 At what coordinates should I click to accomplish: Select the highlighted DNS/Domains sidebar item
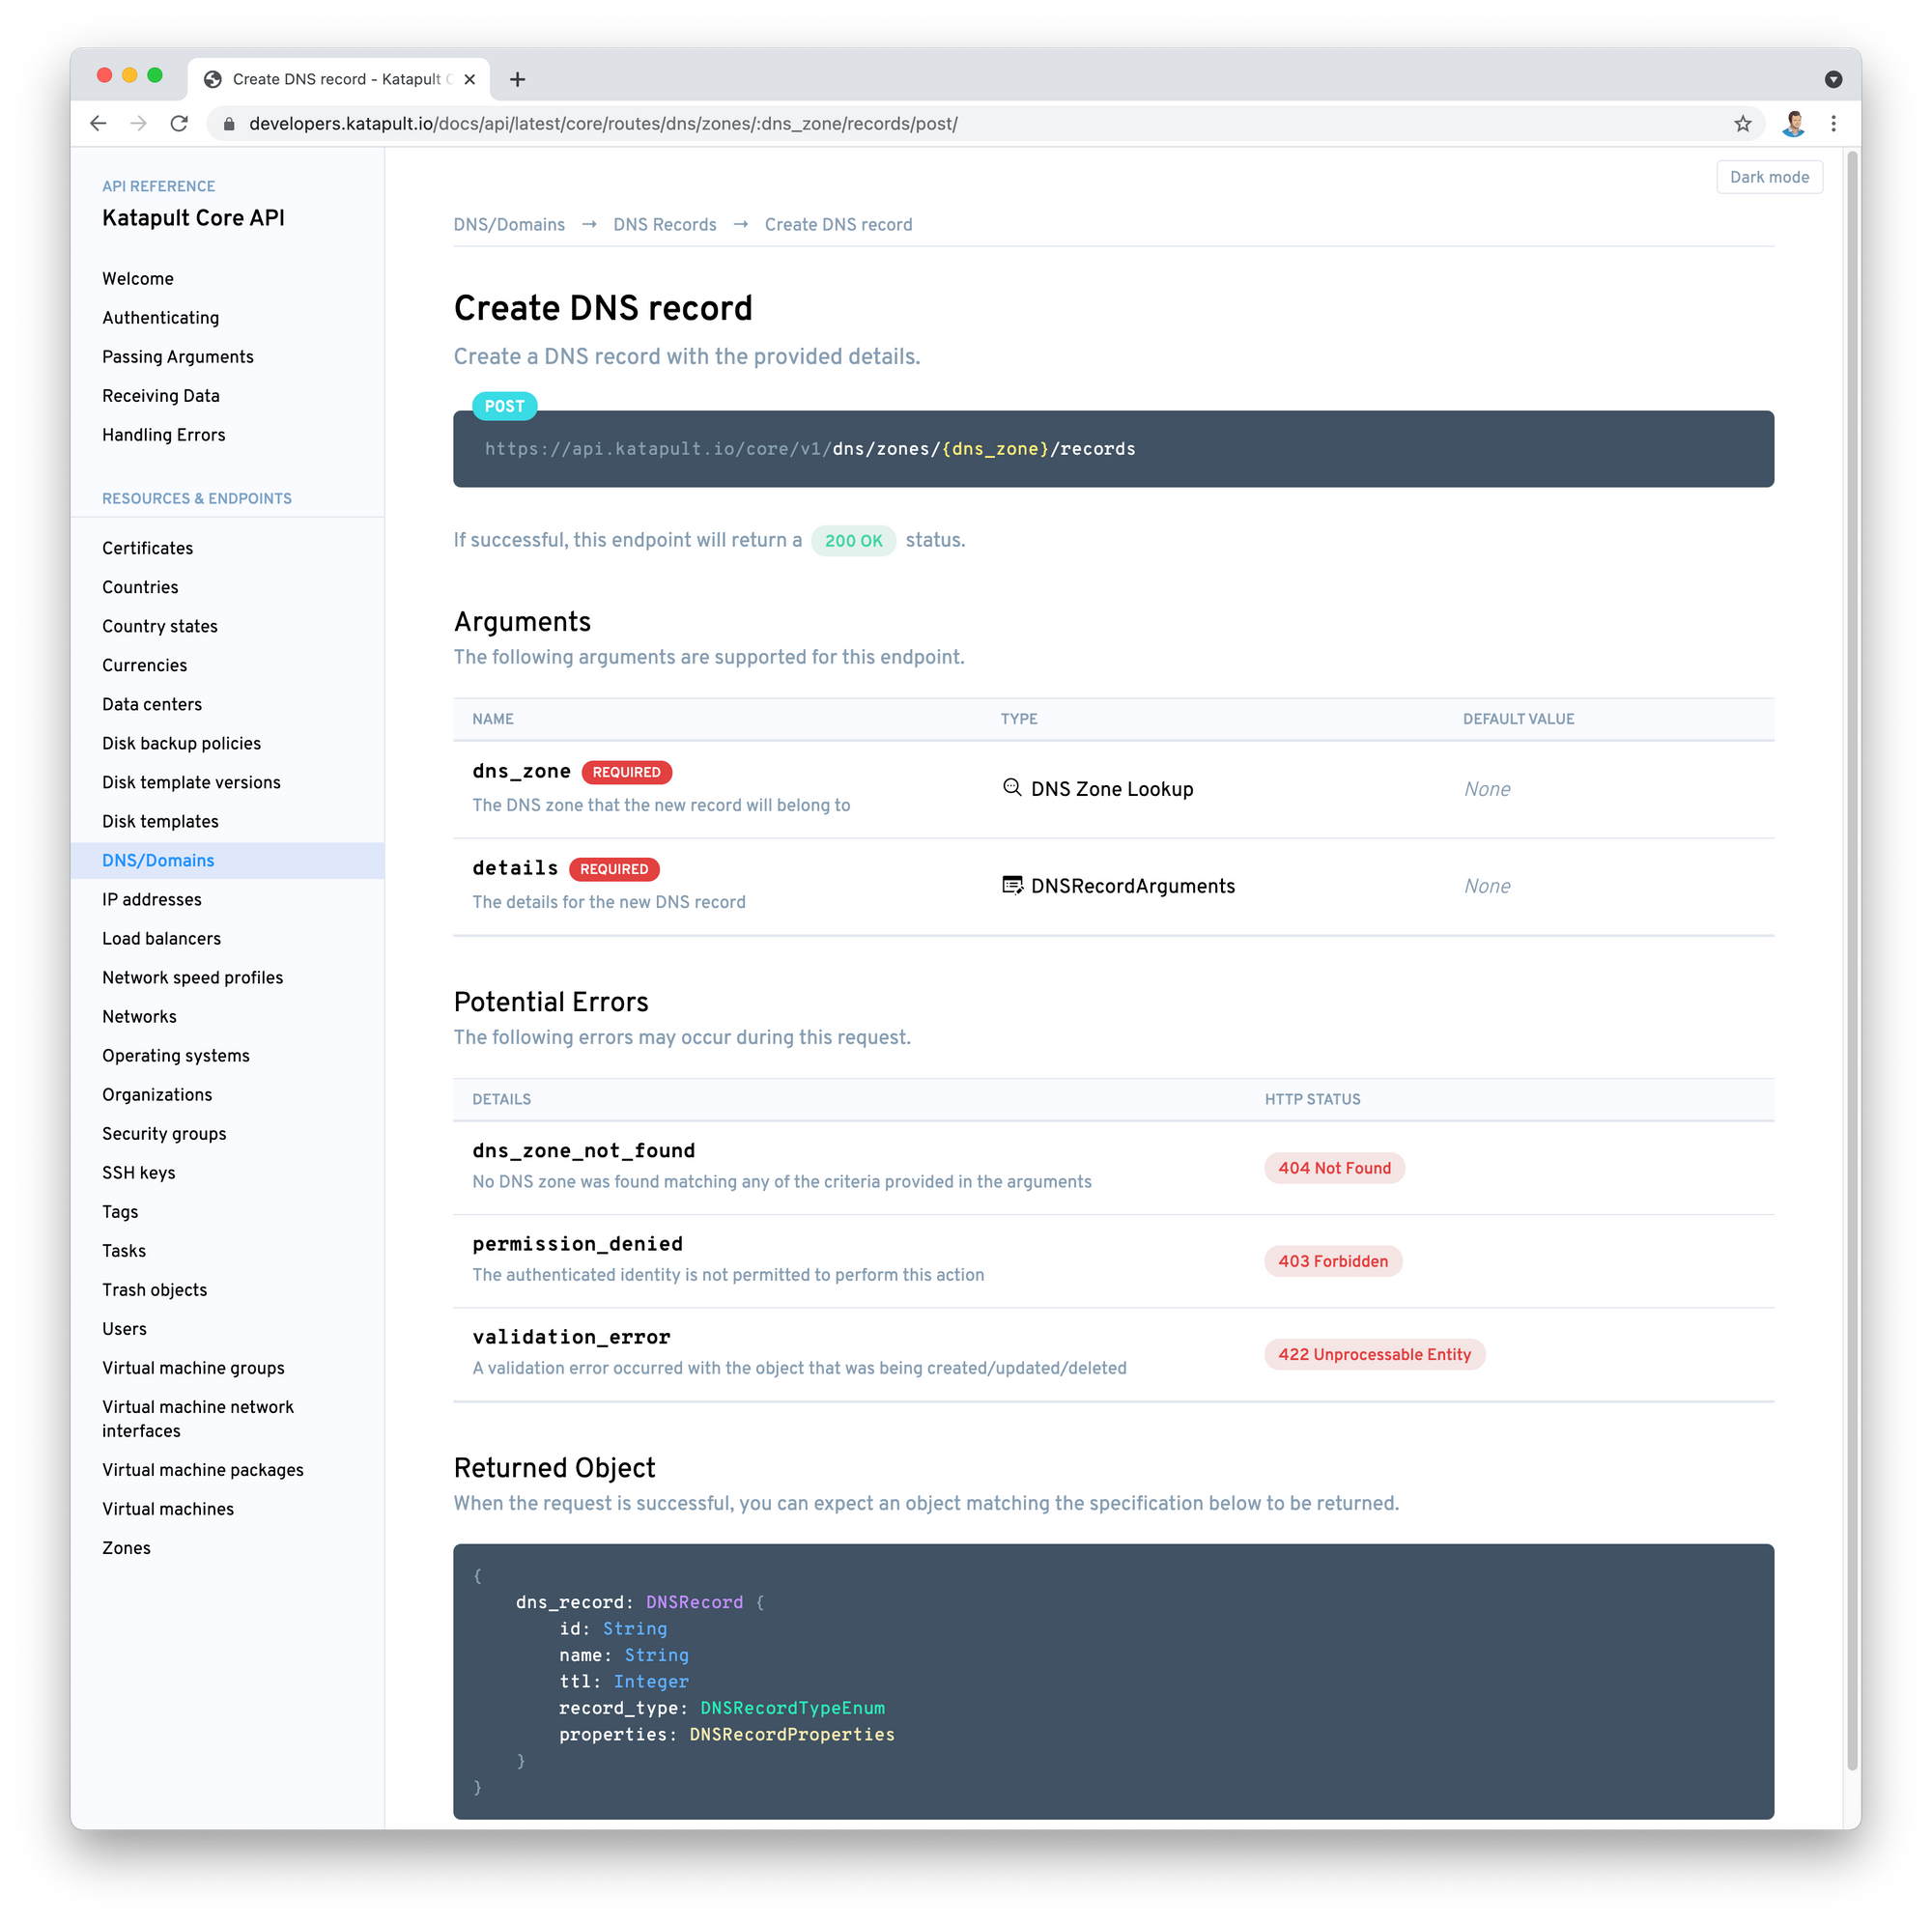(x=227, y=860)
